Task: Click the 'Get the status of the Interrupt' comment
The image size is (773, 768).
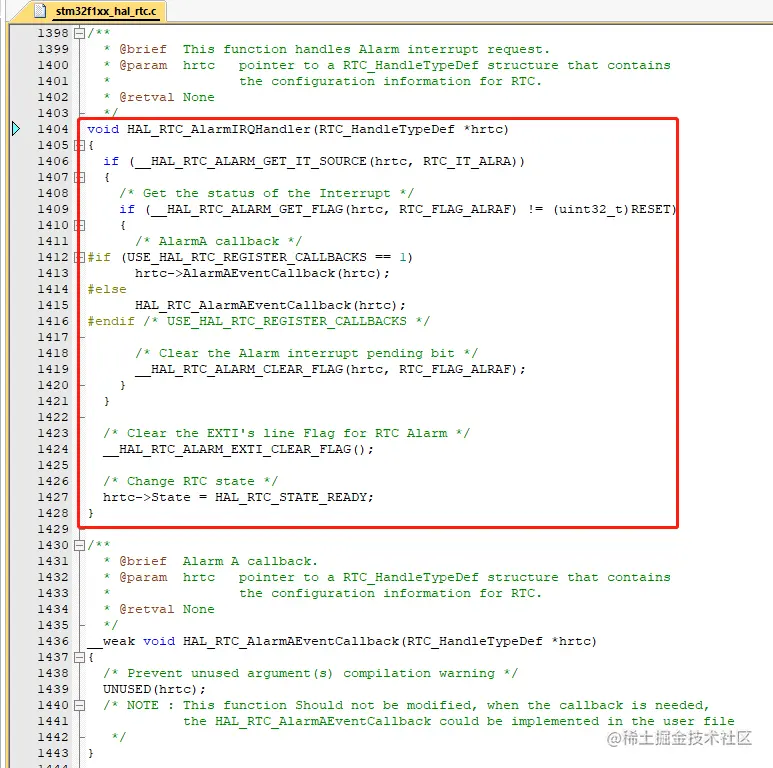Action: coord(267,193)
